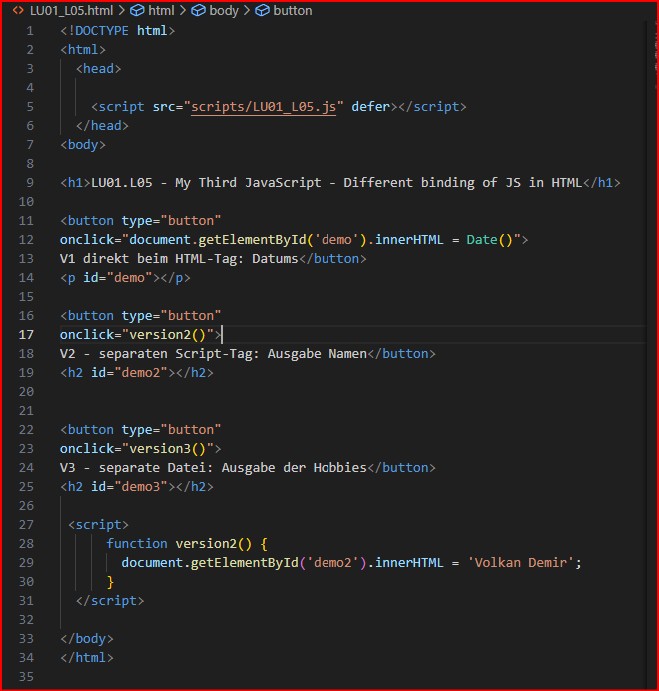Click 'V1 direkt beim HTML-Tag: Datums' text
The width and height of the screenshot is (659, 691).
pos(179,259)
